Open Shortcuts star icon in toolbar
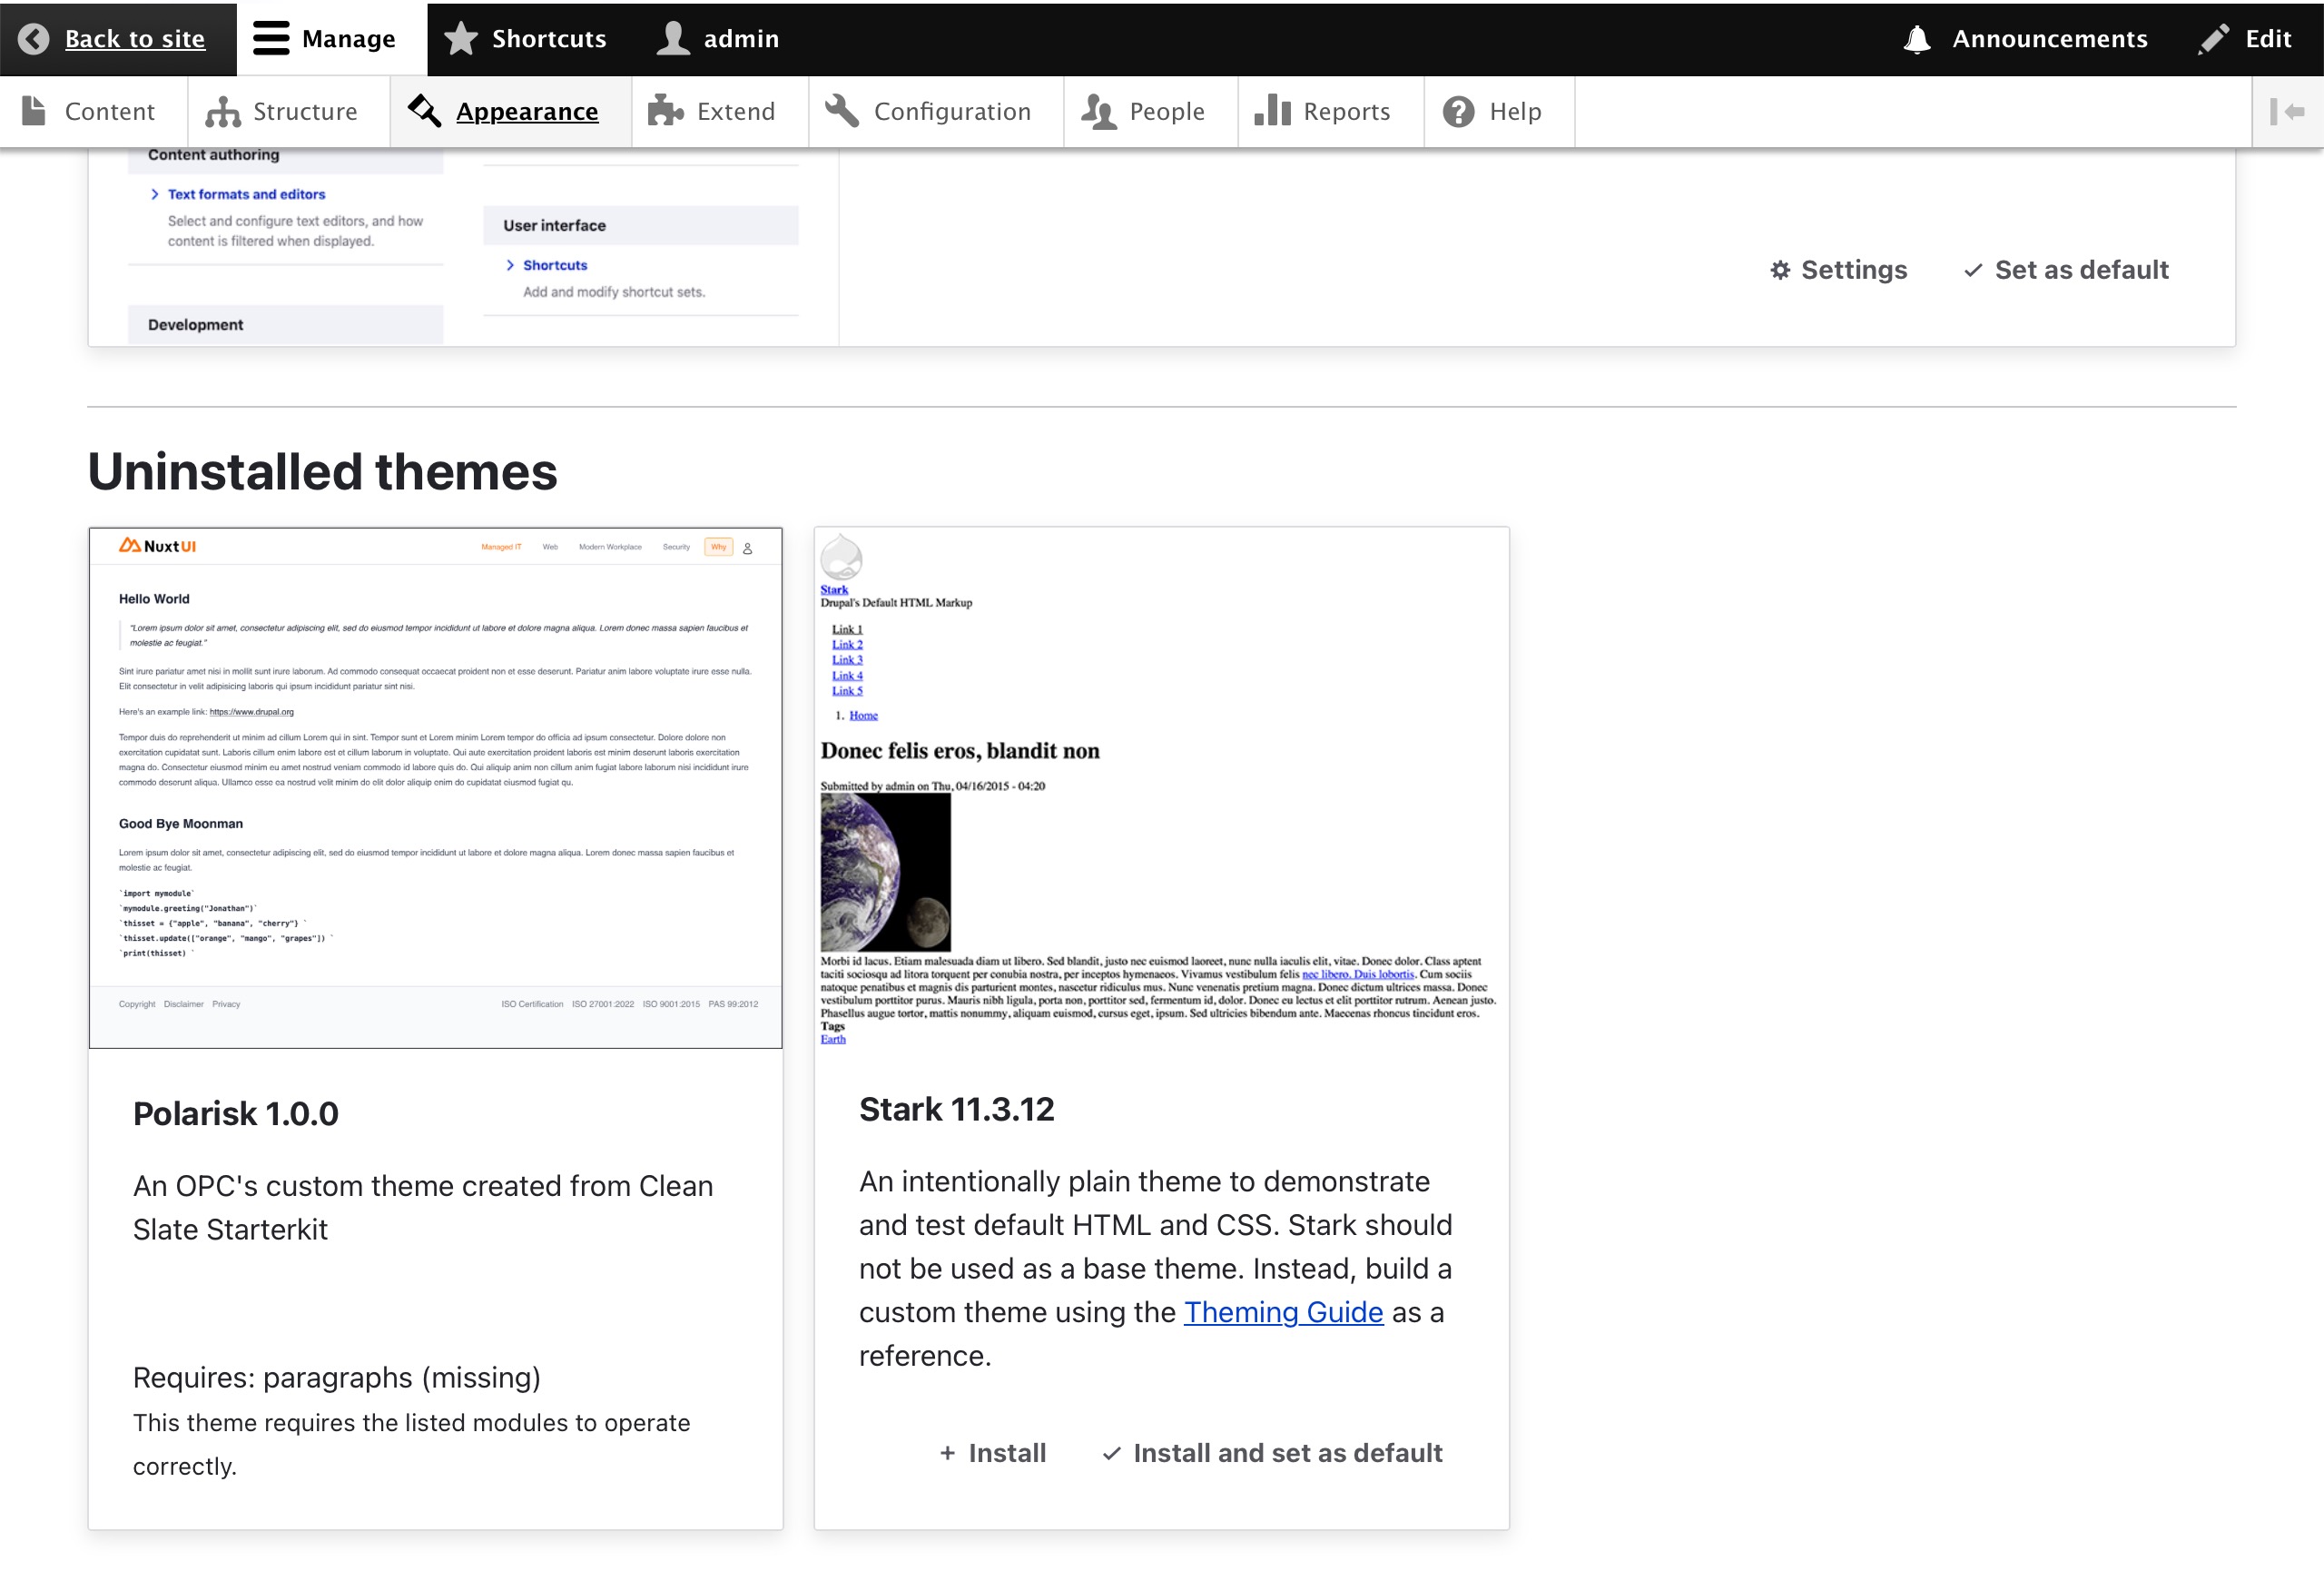The height and width of the screenshot is (1571, 2324). [x=461, y=39]
